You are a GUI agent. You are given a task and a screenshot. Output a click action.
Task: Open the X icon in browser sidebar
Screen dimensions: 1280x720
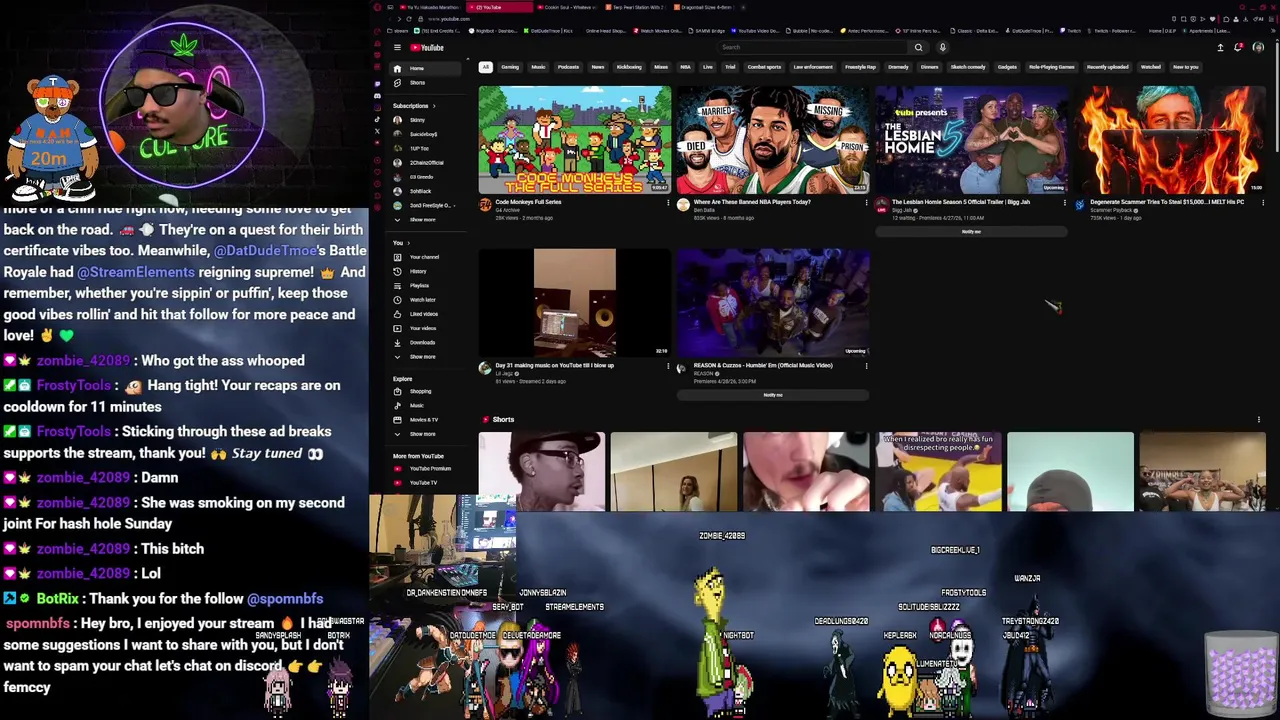click(377, 131)
